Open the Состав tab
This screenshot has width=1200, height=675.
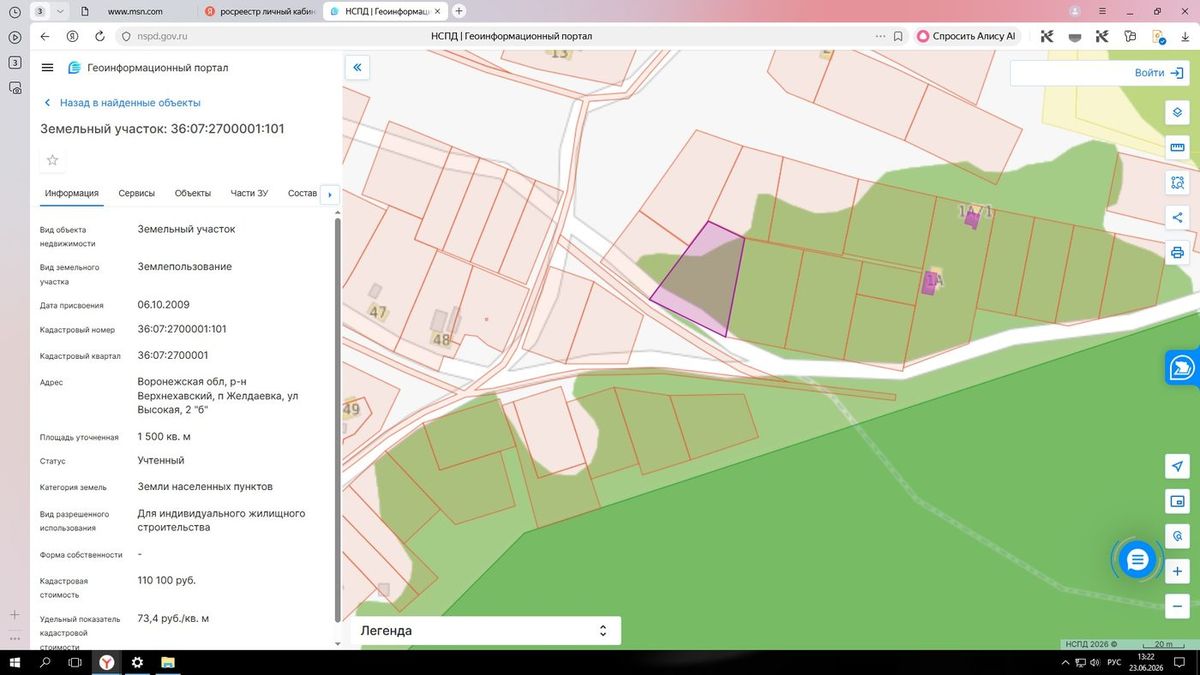click(x=302, y=193)
